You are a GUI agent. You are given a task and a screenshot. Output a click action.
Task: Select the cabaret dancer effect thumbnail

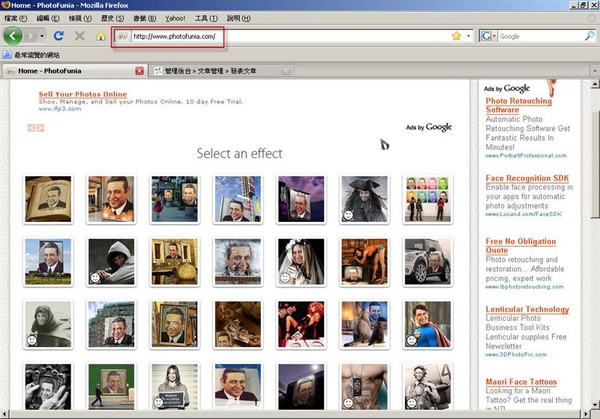[301, 324]
